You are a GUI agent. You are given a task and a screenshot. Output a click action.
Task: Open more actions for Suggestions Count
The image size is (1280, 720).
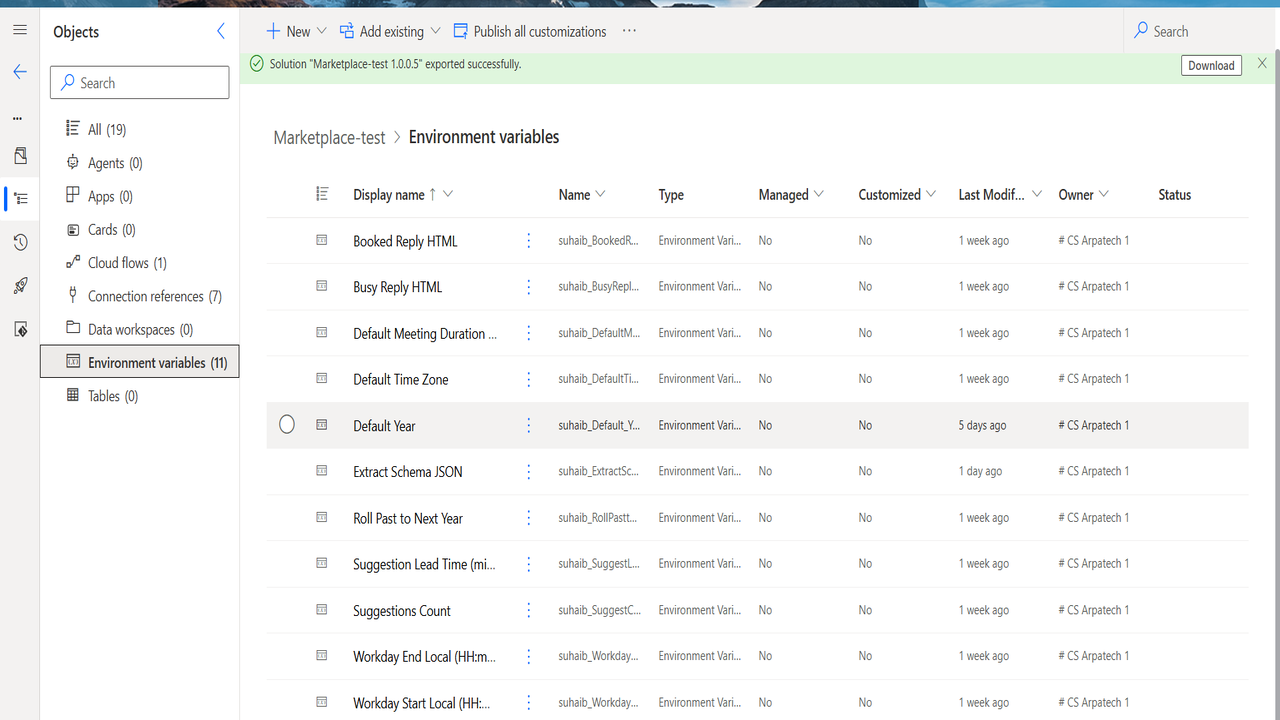529,610
